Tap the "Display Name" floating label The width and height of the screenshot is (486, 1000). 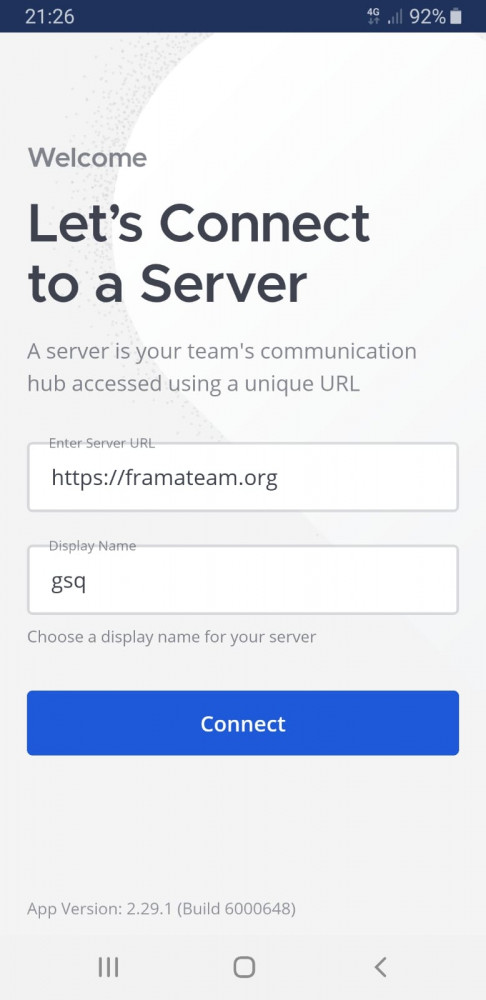click(x=92, y=546)
